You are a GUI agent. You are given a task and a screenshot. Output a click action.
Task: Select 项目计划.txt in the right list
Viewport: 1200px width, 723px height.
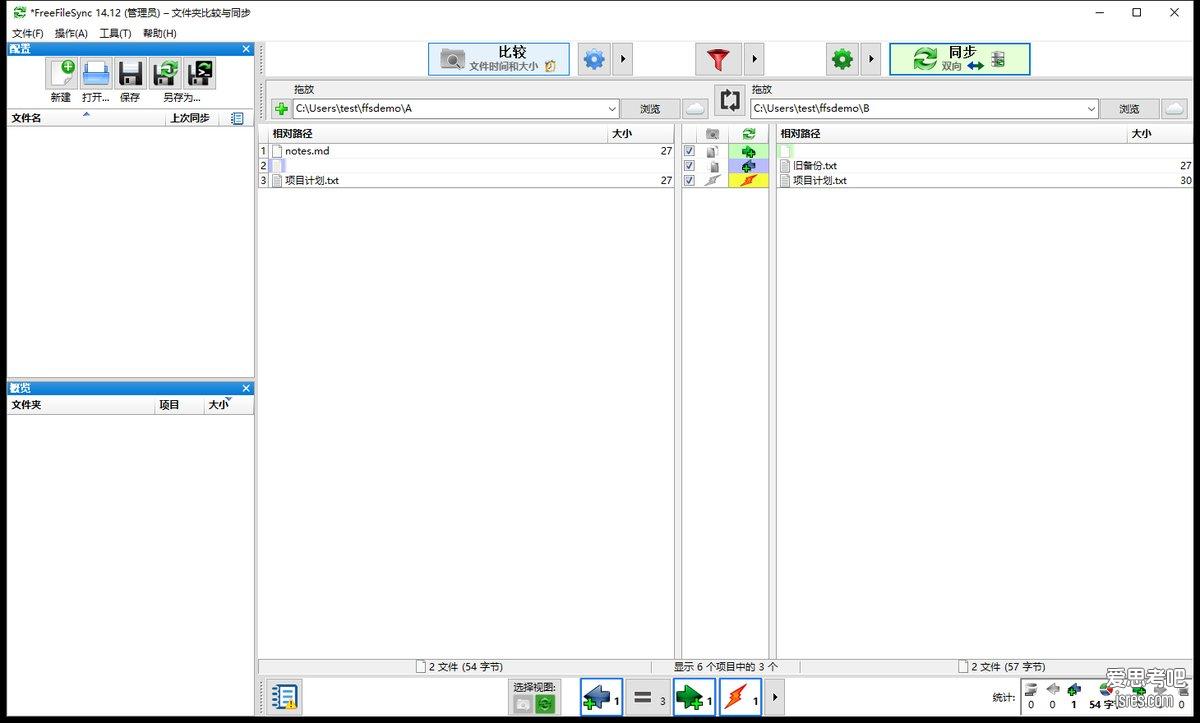(x=820, y=180)
